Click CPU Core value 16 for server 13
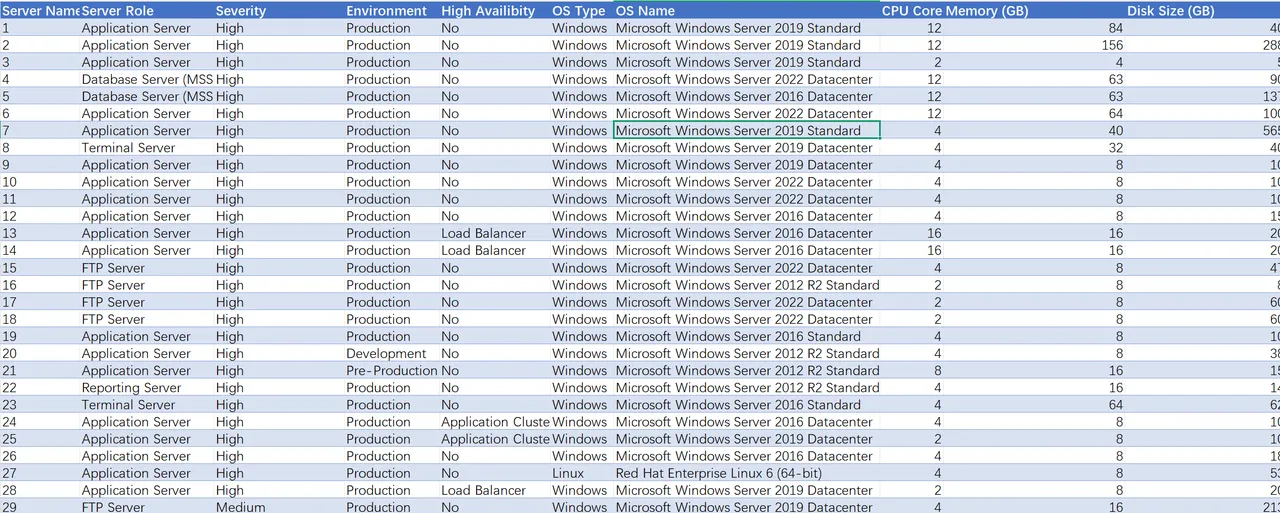 (912, 234)
